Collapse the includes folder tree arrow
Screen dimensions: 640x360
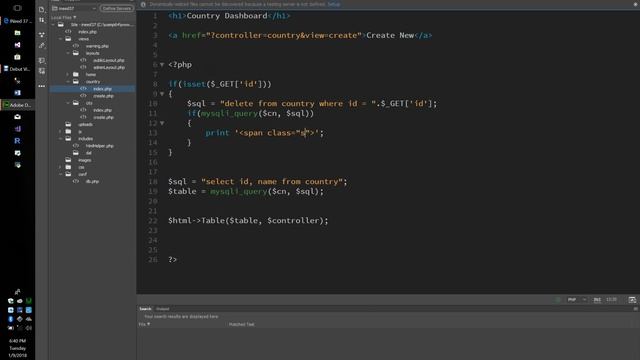[x=60, y=138]
